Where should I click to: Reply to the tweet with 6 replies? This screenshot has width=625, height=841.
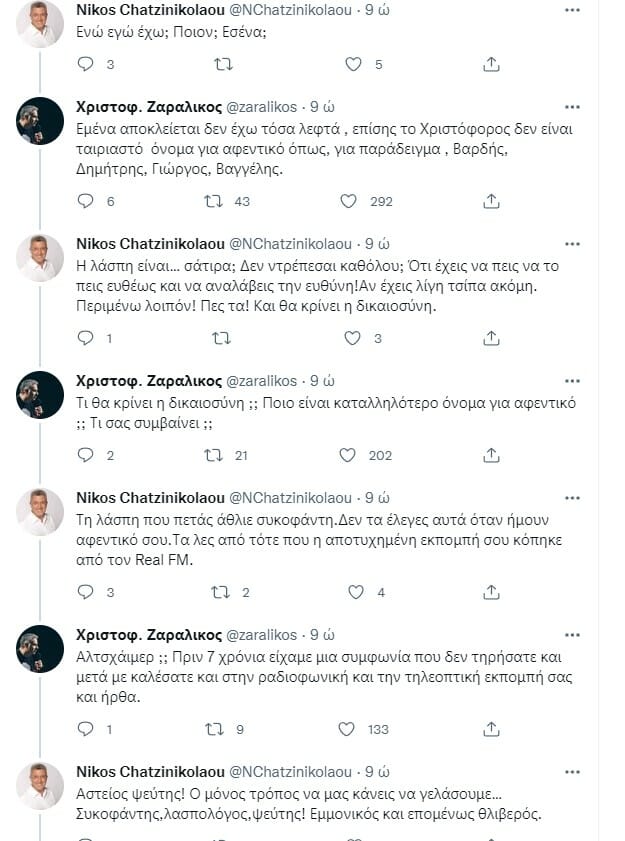(x=85, y=201)
